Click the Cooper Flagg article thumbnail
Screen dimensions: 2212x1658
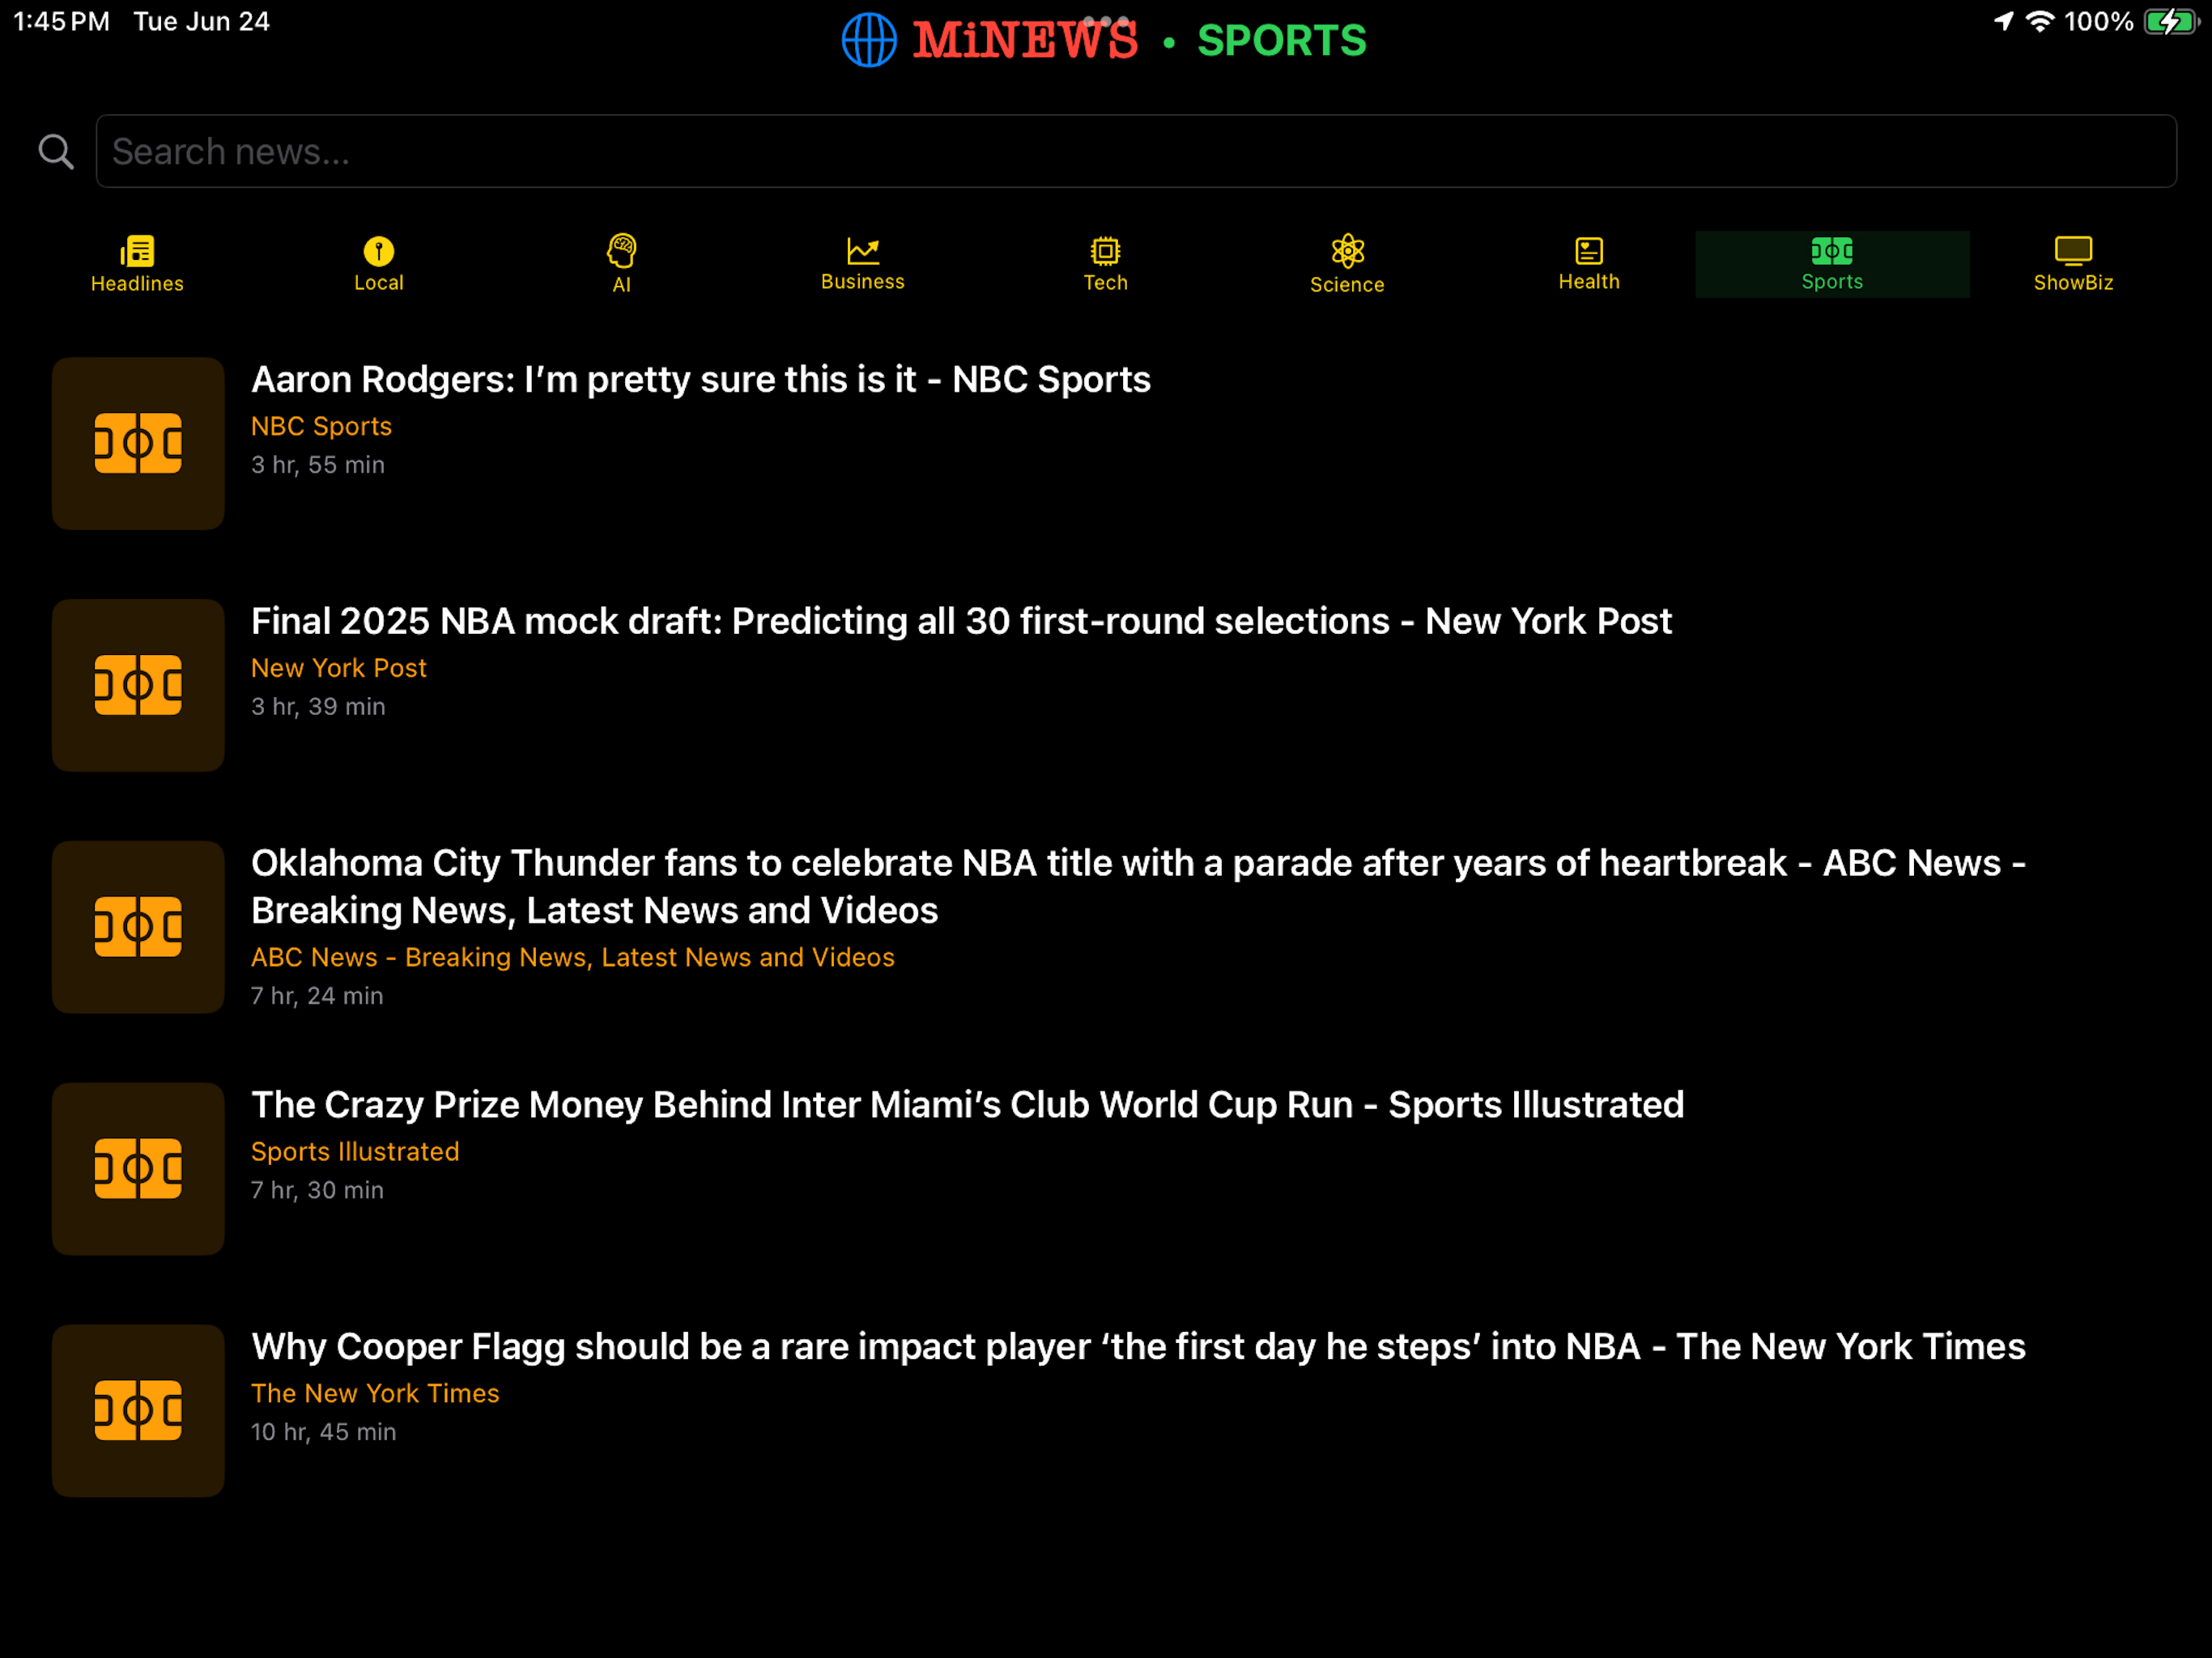click(x=138, y=1412)
